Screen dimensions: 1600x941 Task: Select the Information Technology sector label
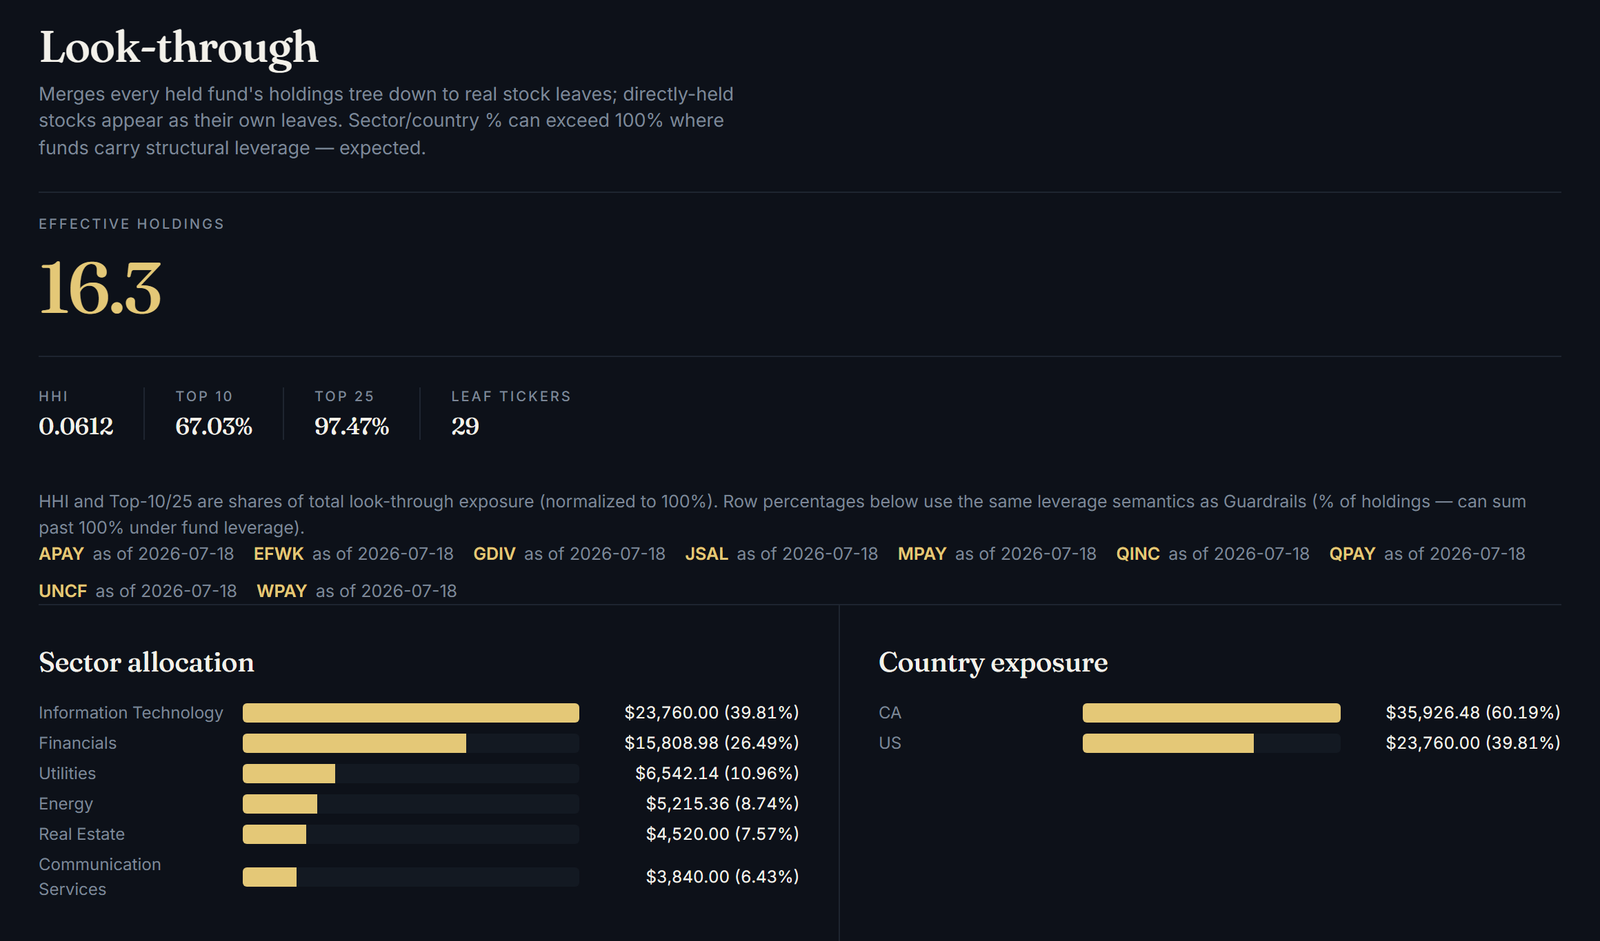tap(131, 713)
